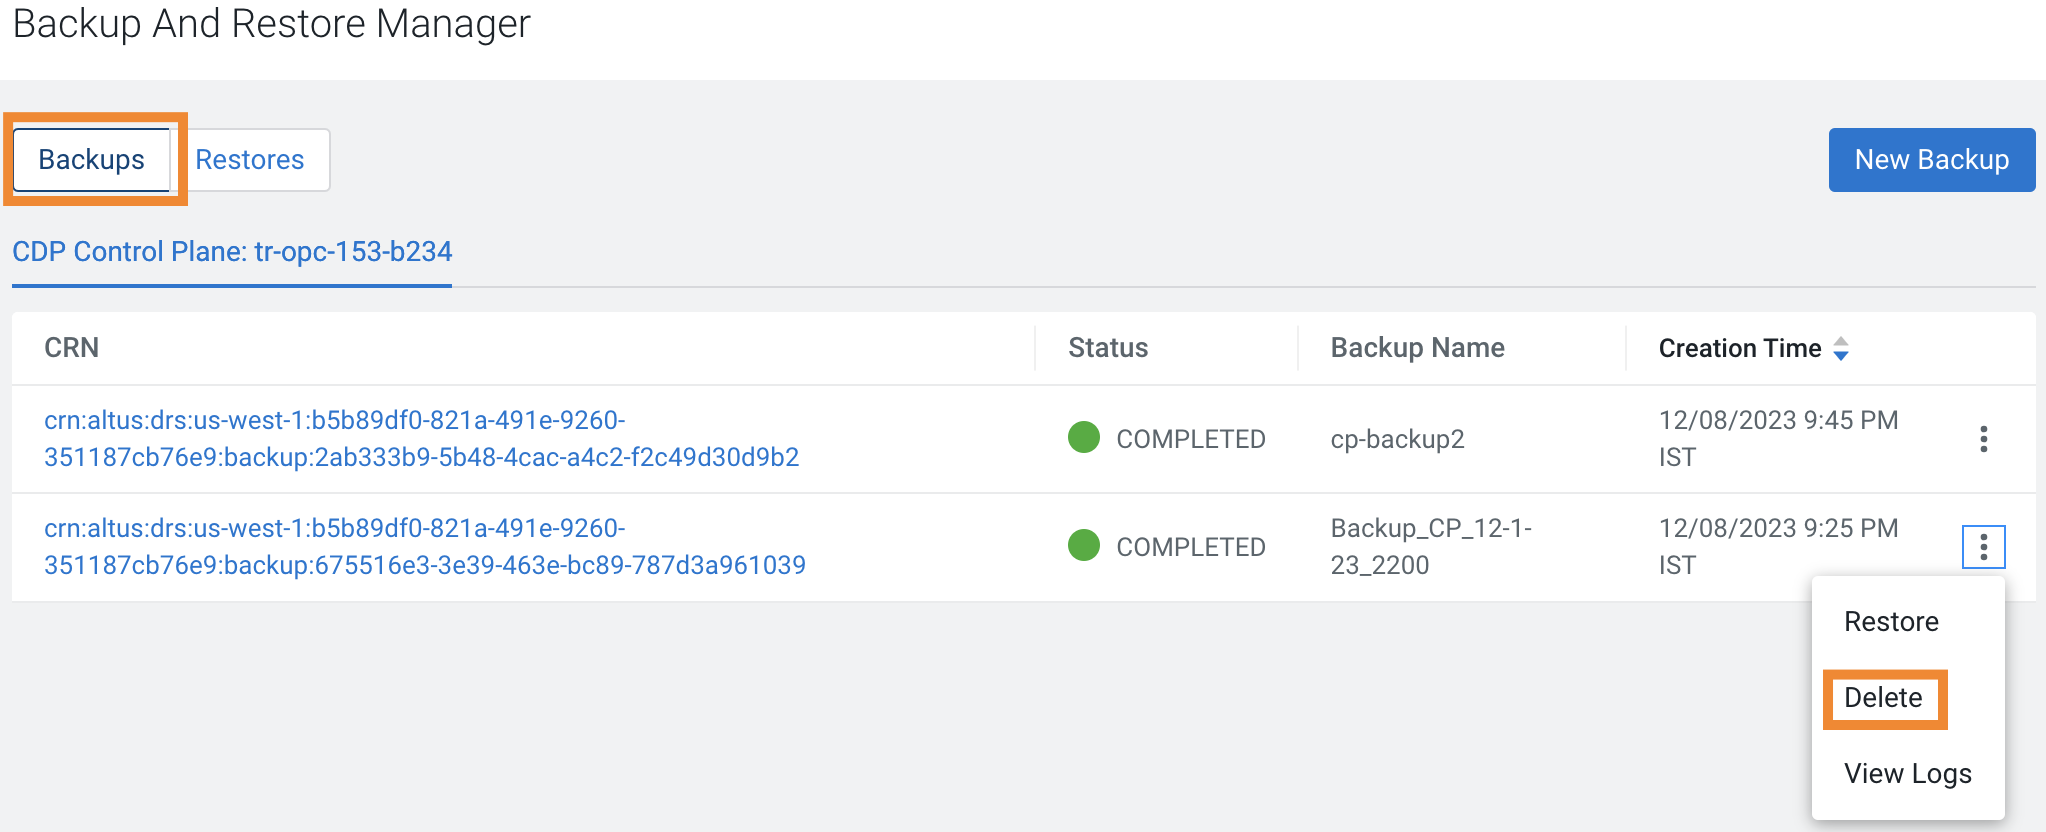Open actions menu for cp-backup2 row
The image size is (2046, 832).
tap(1983, 439)
